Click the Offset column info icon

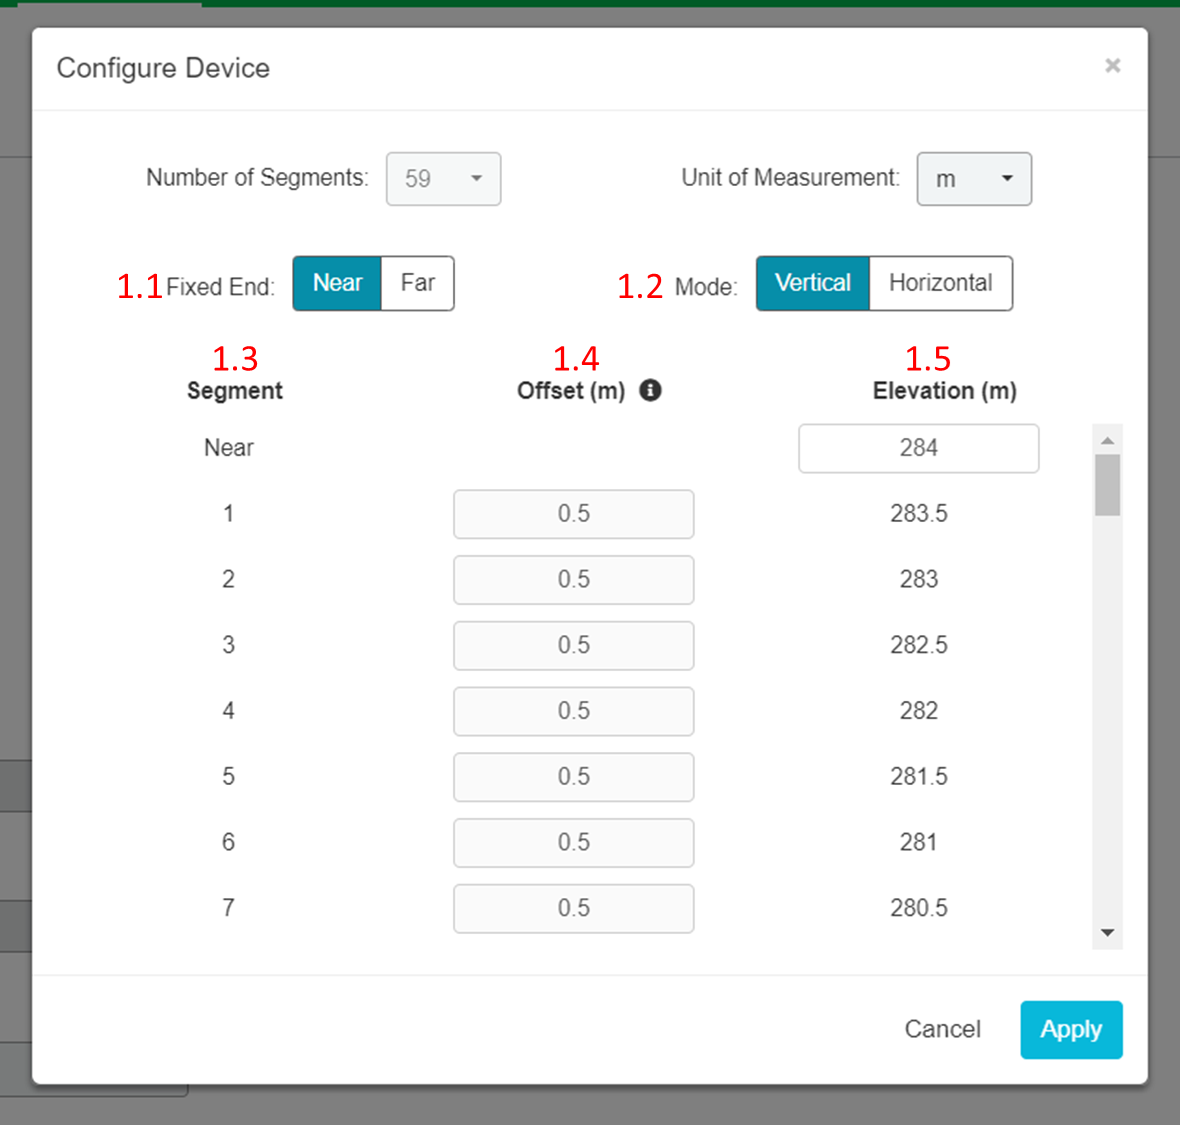coord(650,390)
